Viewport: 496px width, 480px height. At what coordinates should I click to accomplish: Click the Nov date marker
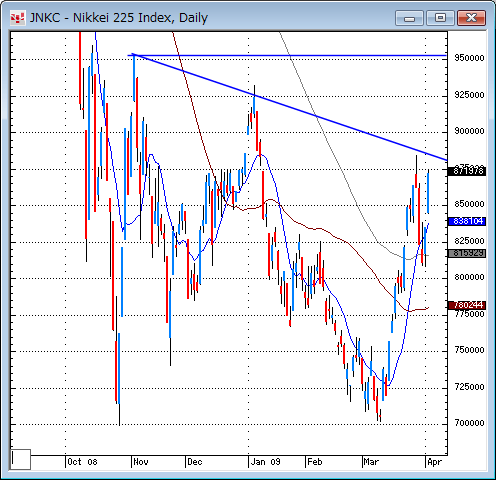pos(141,462)
